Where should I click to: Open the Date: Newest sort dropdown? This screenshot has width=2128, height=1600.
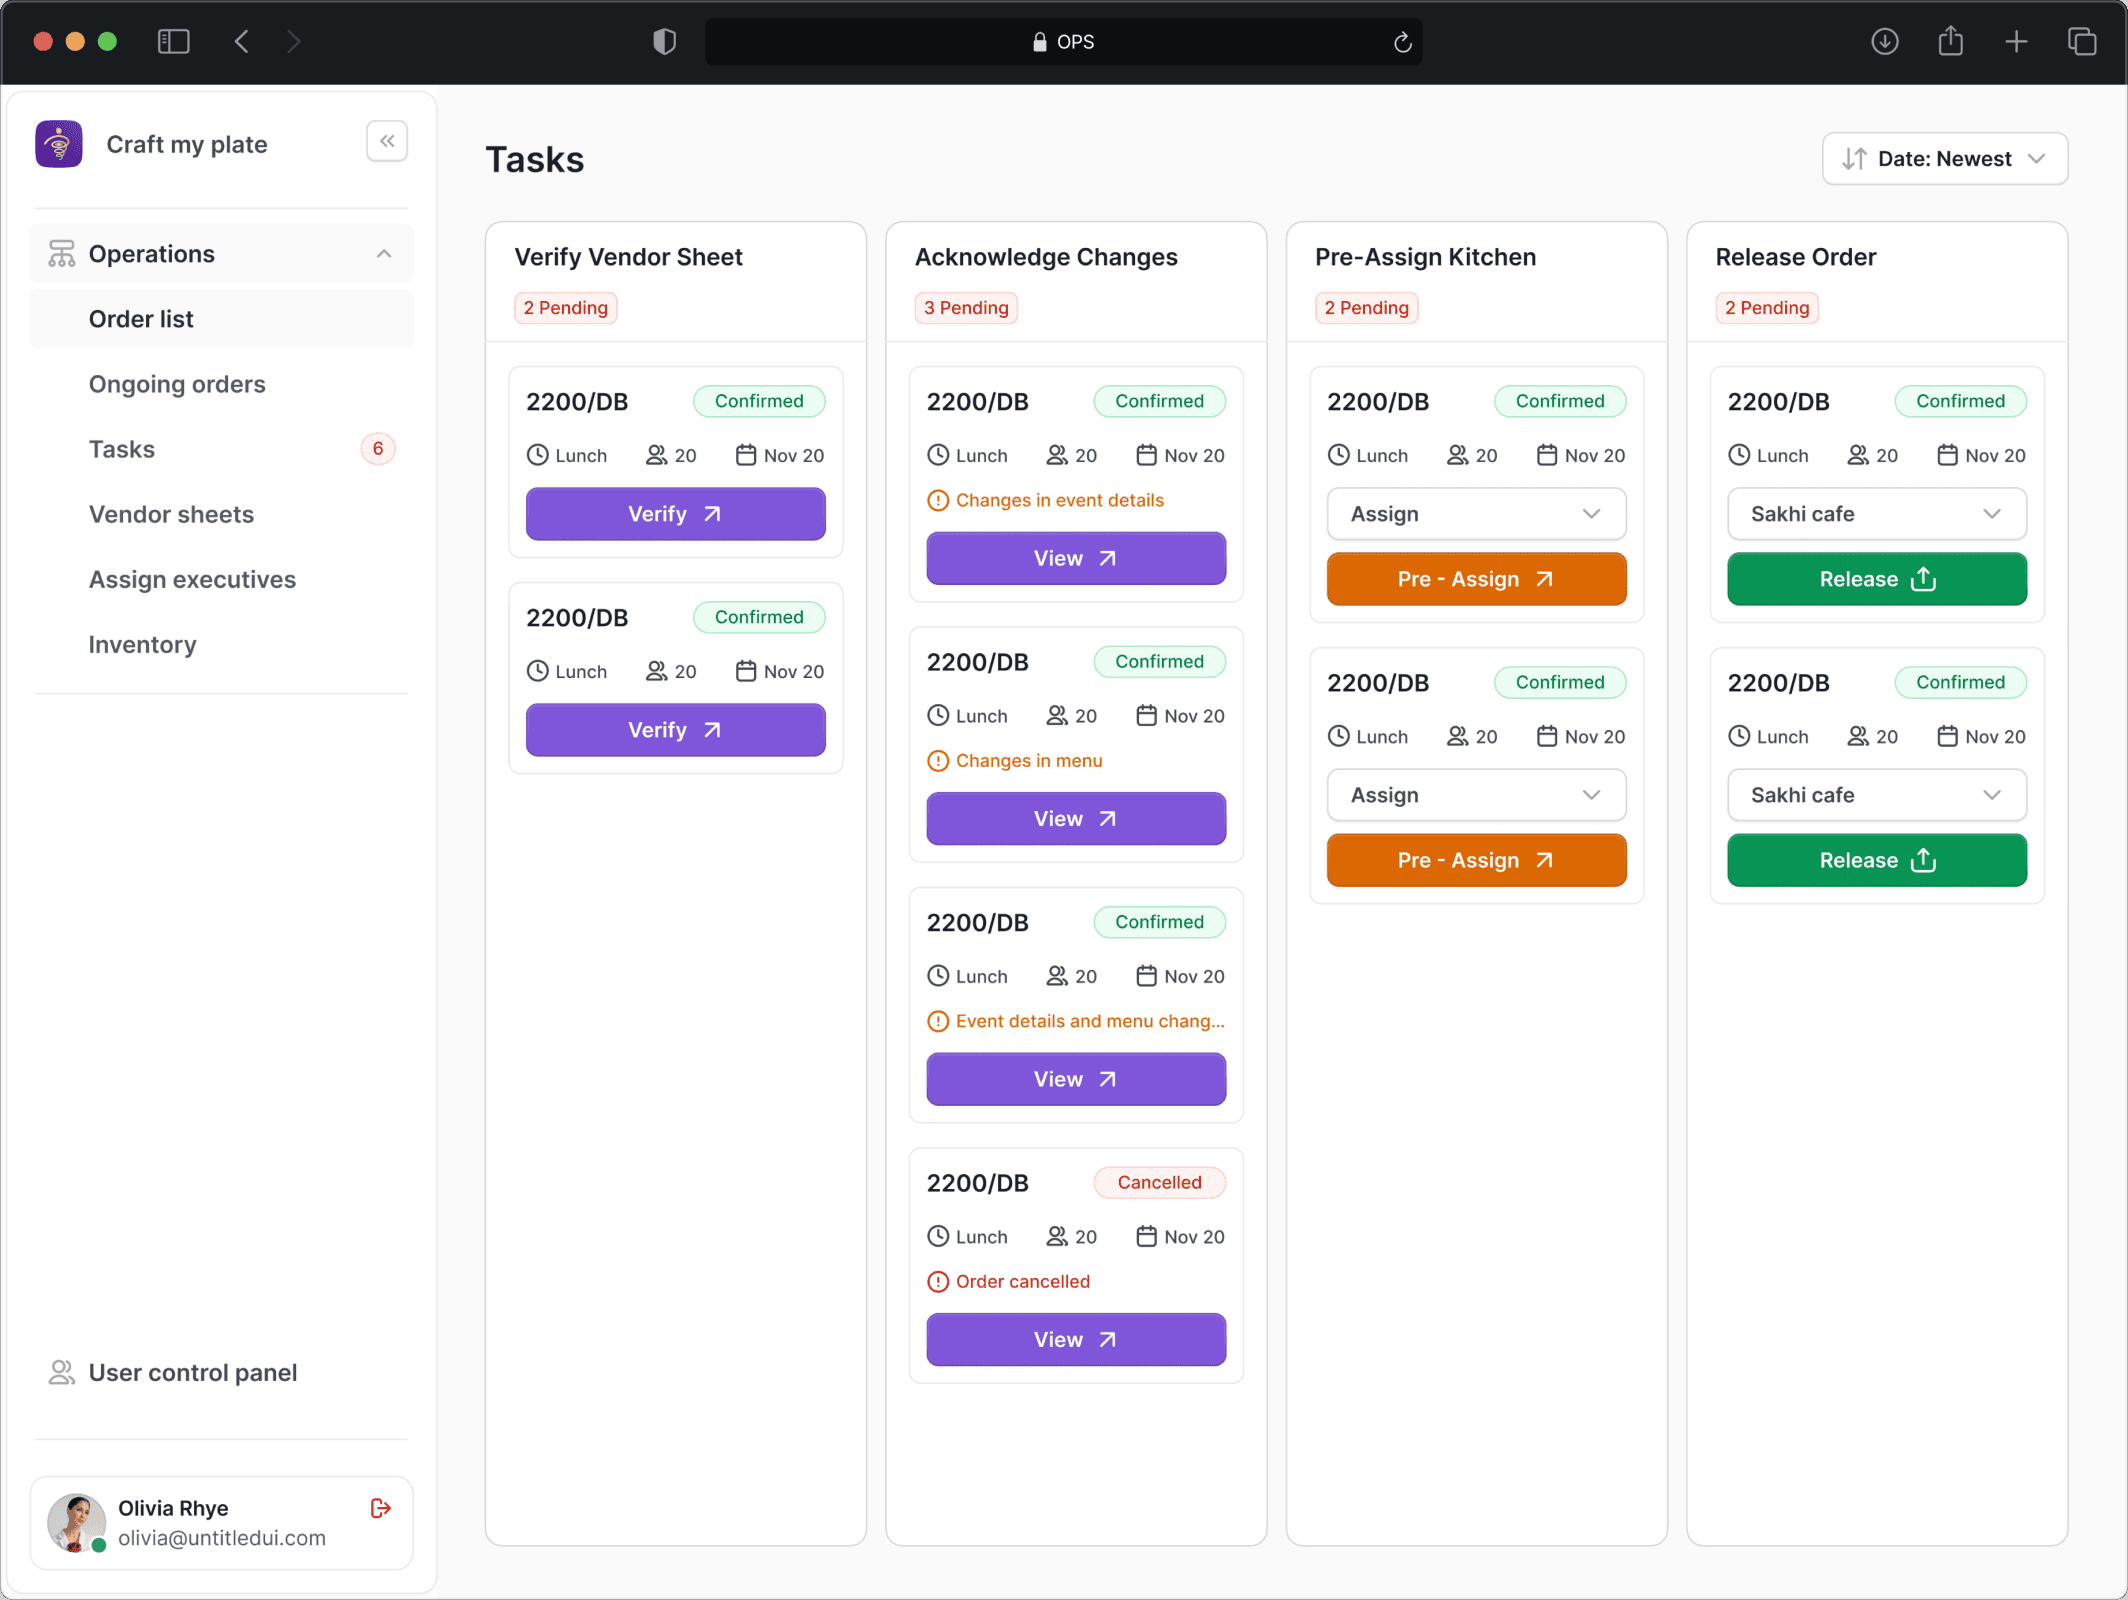pyautogui.click(x=1944, y=159)
